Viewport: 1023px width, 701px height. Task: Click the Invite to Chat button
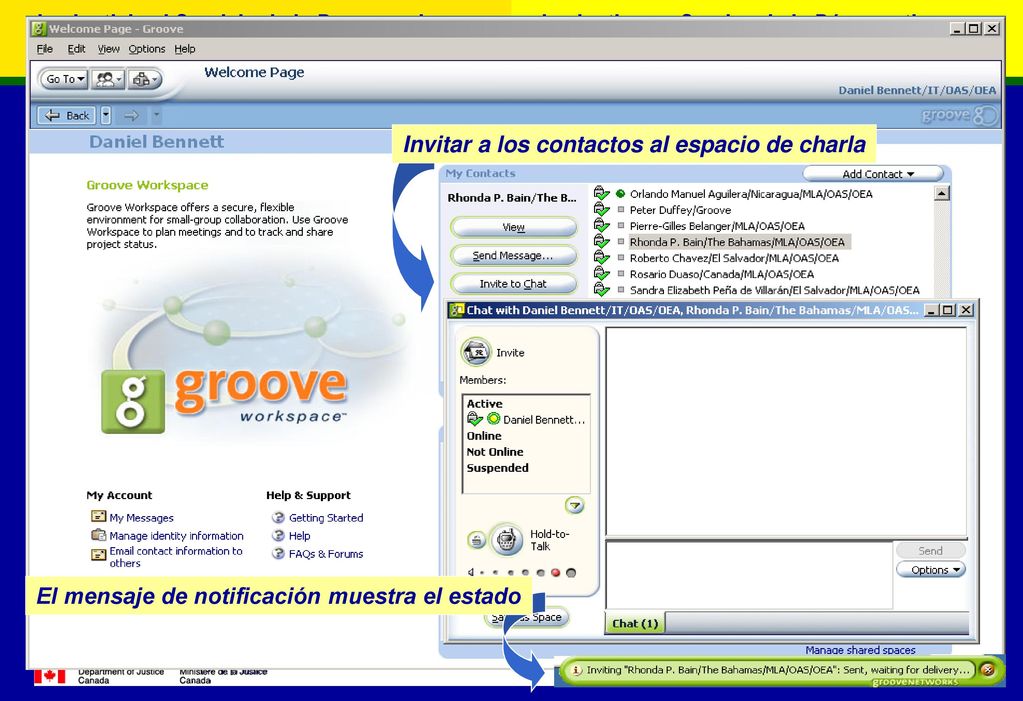513,283
